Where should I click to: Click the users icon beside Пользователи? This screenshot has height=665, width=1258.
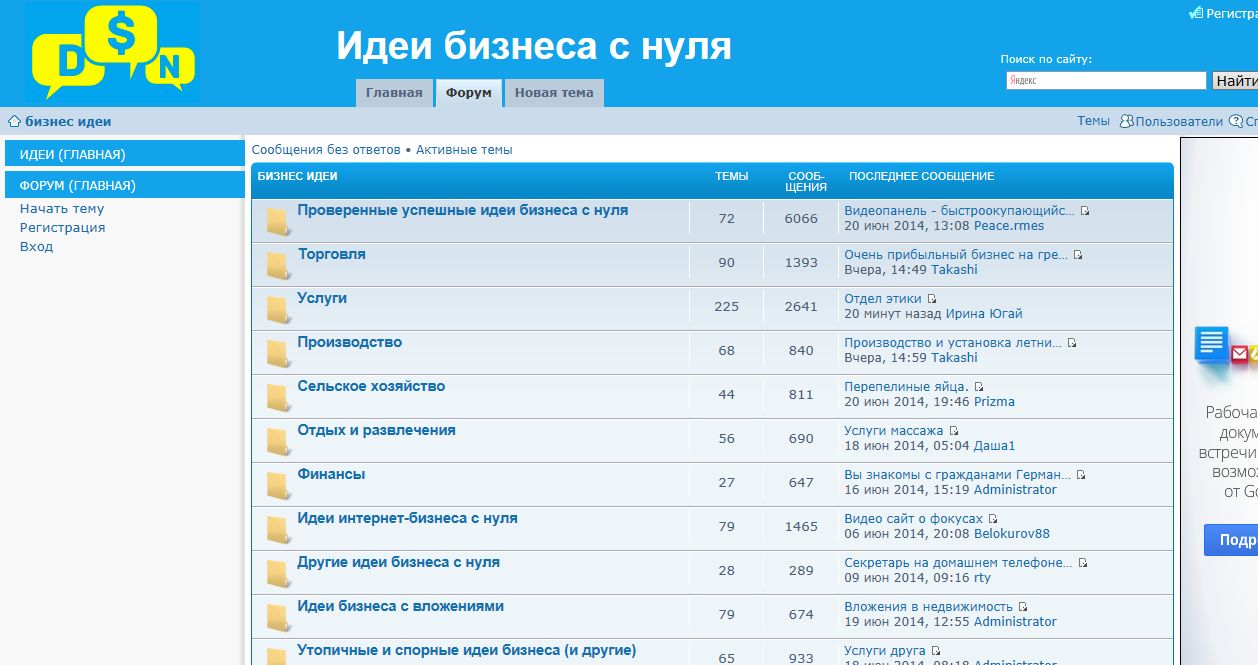[1126, 121]
